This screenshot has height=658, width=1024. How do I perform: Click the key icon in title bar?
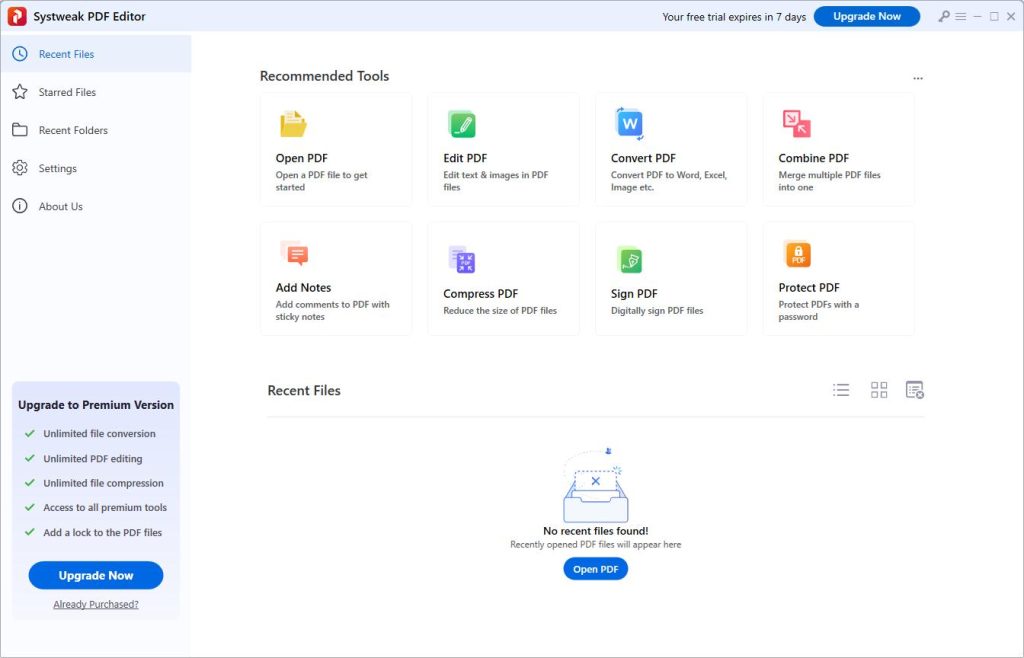tap(944, 16)
